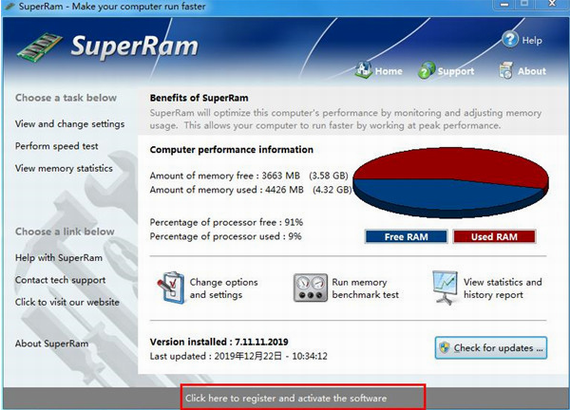
Task: Click to visit our website link
Action: (x=67, y=302)
